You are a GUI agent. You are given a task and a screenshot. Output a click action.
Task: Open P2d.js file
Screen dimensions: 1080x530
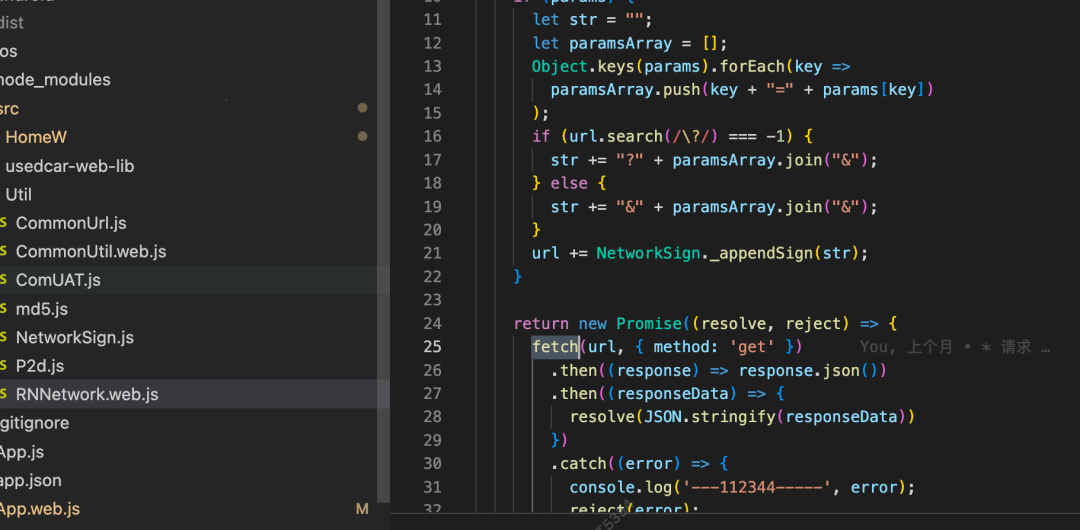(x=40, y=366)
